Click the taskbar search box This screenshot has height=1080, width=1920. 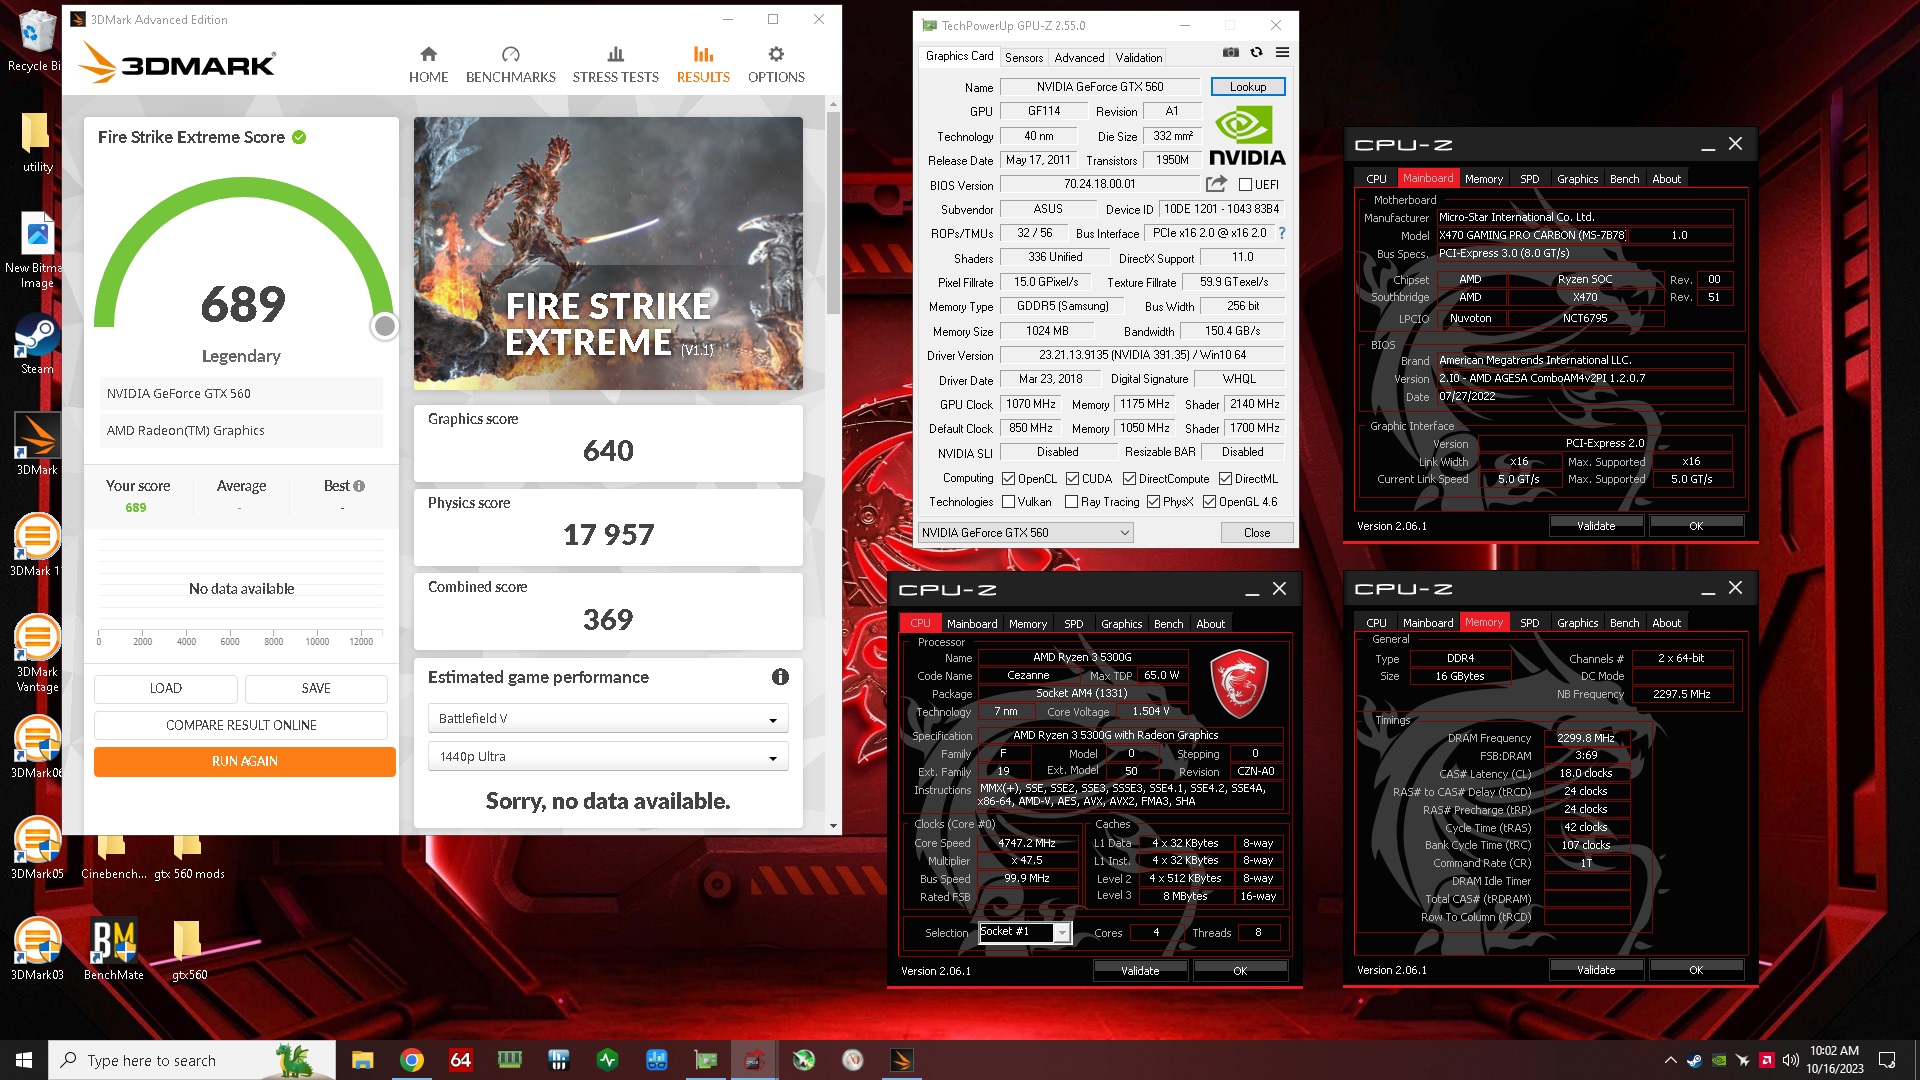(192, 1060)
